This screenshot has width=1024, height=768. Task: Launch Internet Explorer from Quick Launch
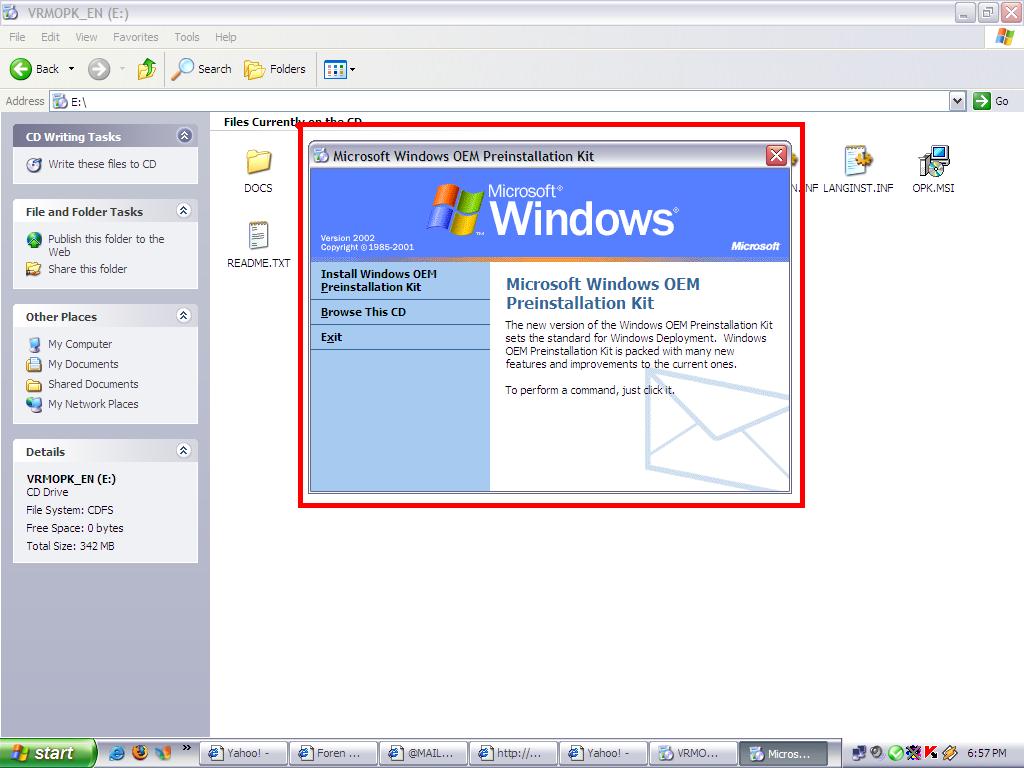click(117, 753)
